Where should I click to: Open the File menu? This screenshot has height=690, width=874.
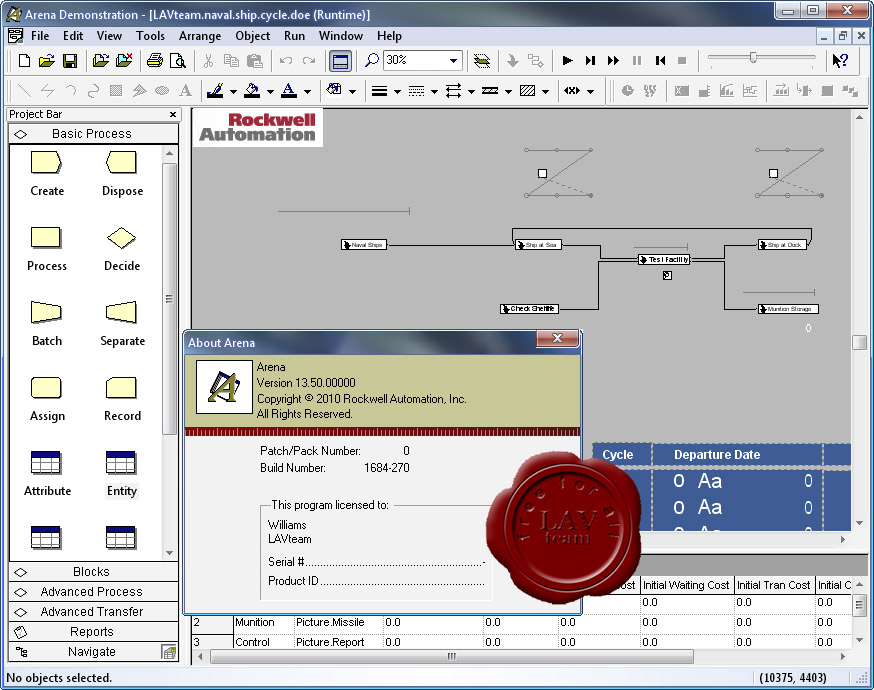pos(40,36)
